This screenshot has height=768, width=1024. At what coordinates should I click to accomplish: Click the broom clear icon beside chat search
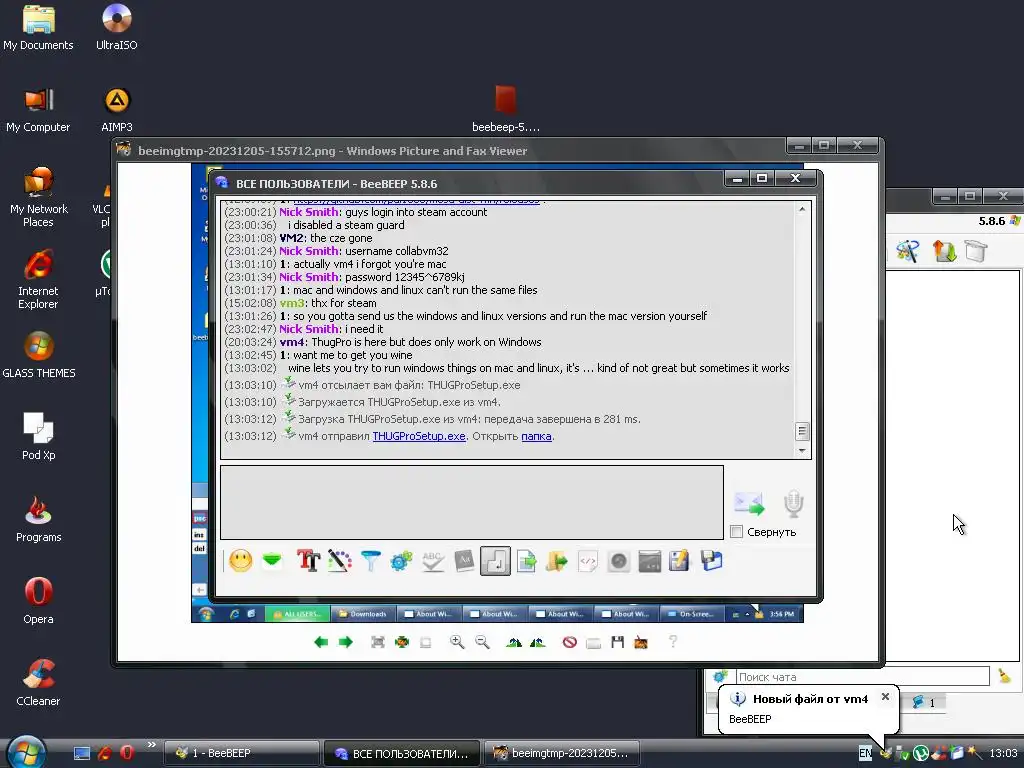click(1004, 677)
